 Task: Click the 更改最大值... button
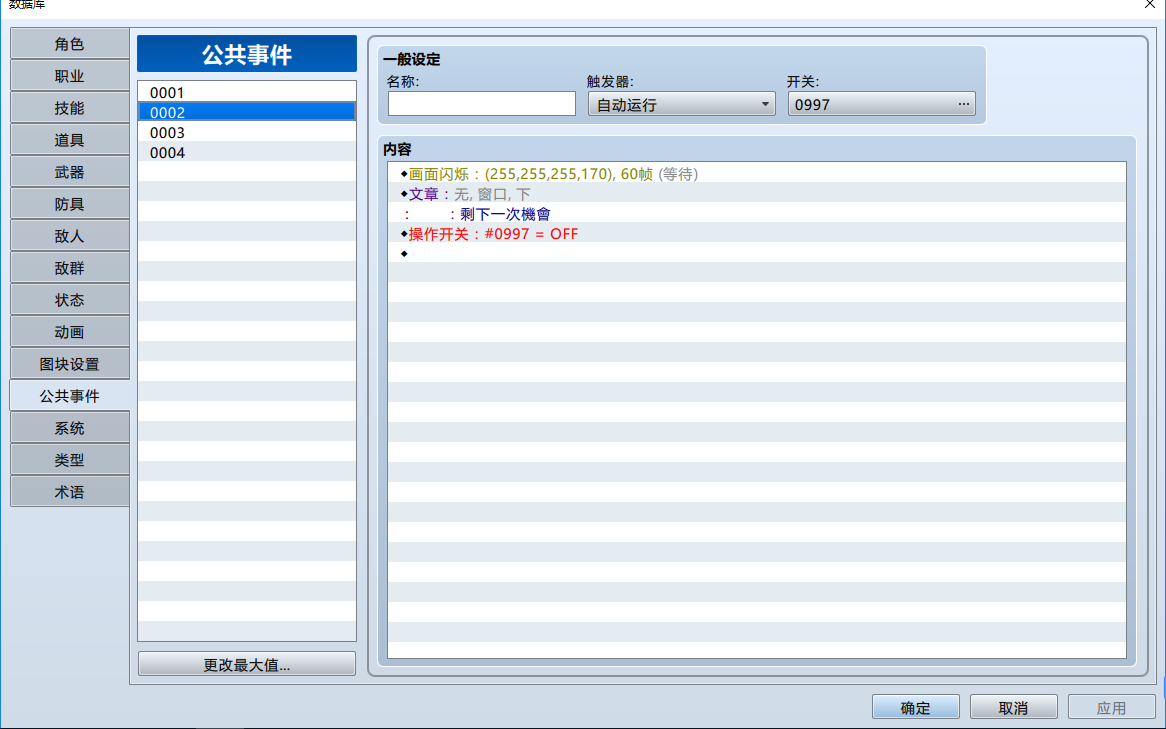tap(247, 664)
